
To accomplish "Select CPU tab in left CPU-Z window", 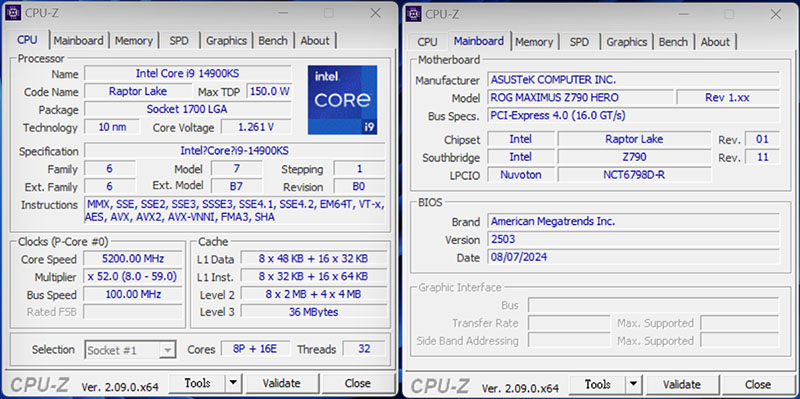I will tap(28, 39).
